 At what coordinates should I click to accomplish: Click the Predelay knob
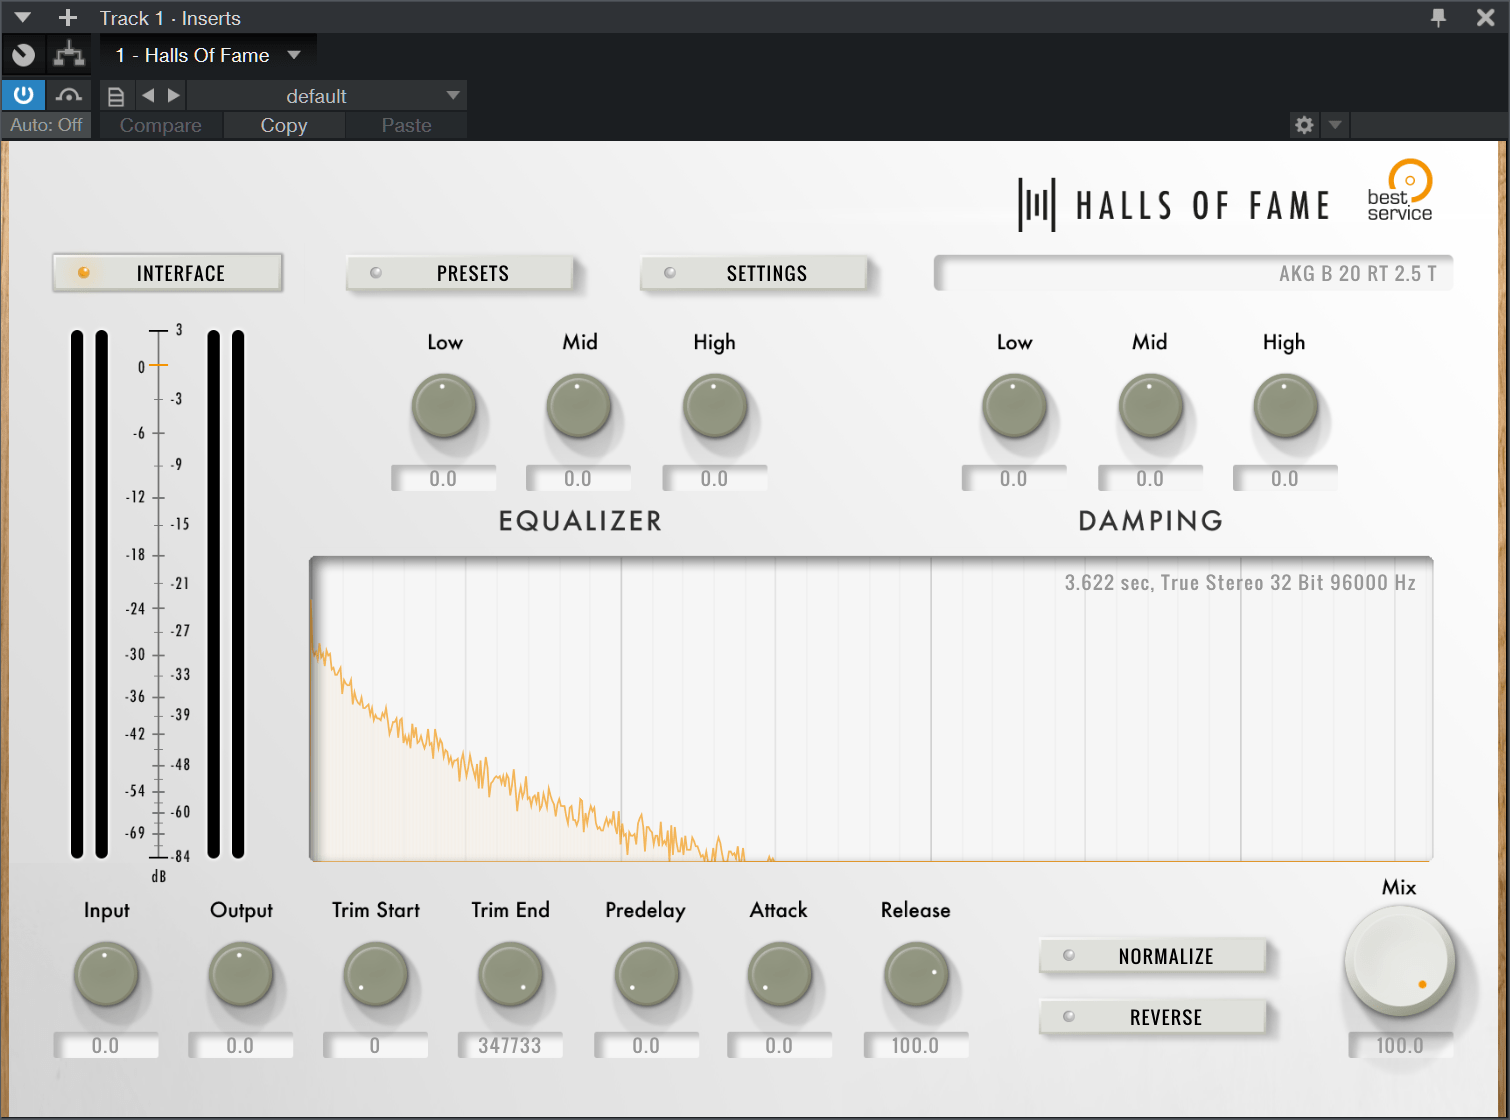(647, 974)
